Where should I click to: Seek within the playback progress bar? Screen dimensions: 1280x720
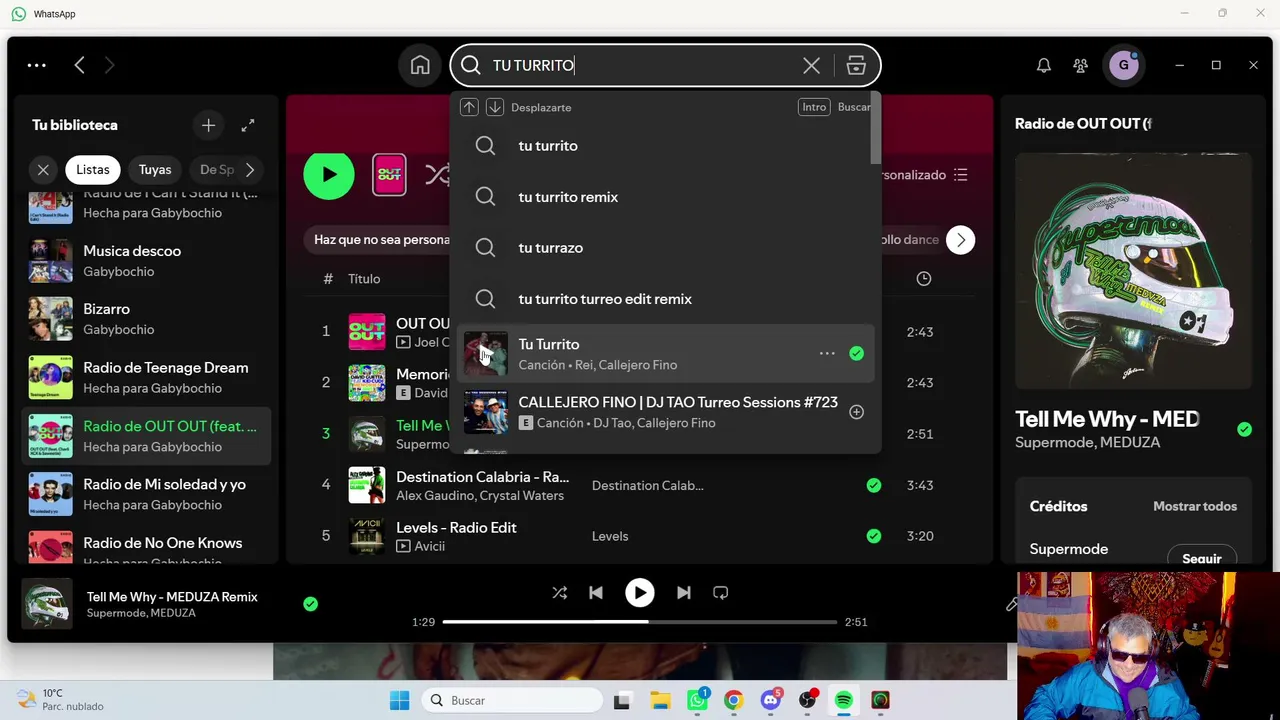[x=640, y=622]
